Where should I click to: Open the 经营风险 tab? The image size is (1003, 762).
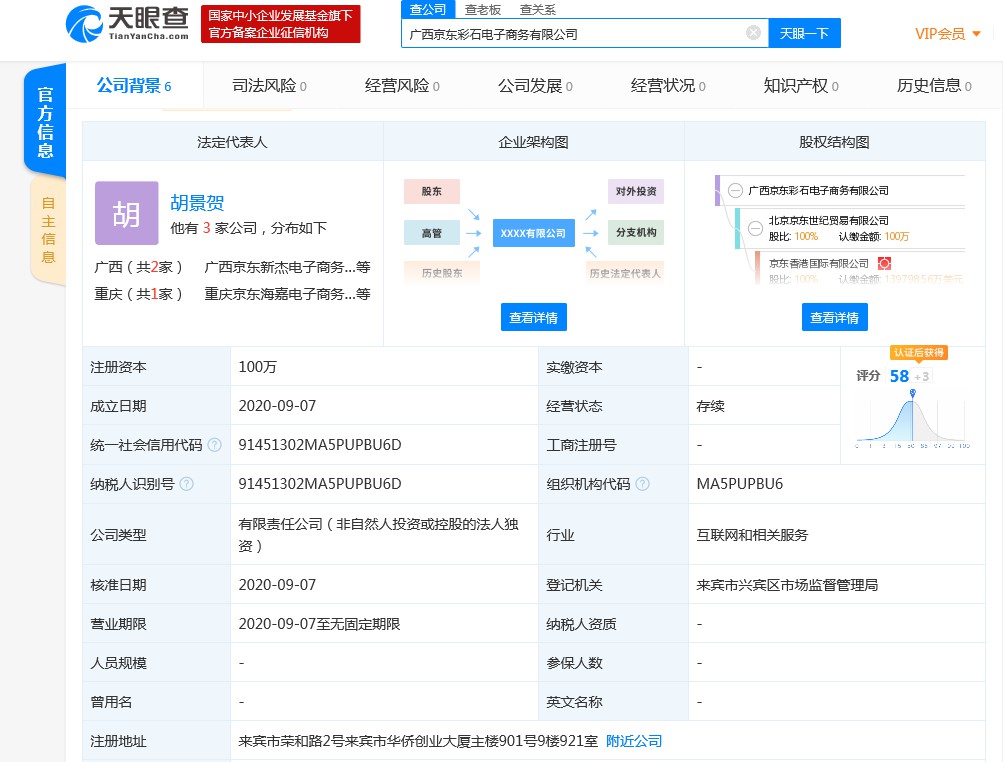click(x=402, y=86)
